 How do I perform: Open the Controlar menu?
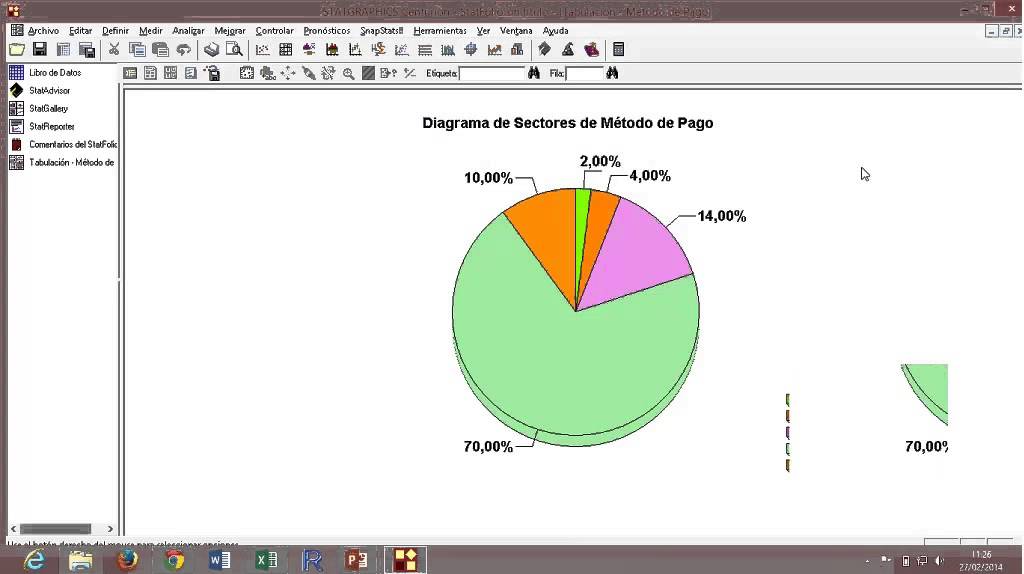(x=274, y=31)
